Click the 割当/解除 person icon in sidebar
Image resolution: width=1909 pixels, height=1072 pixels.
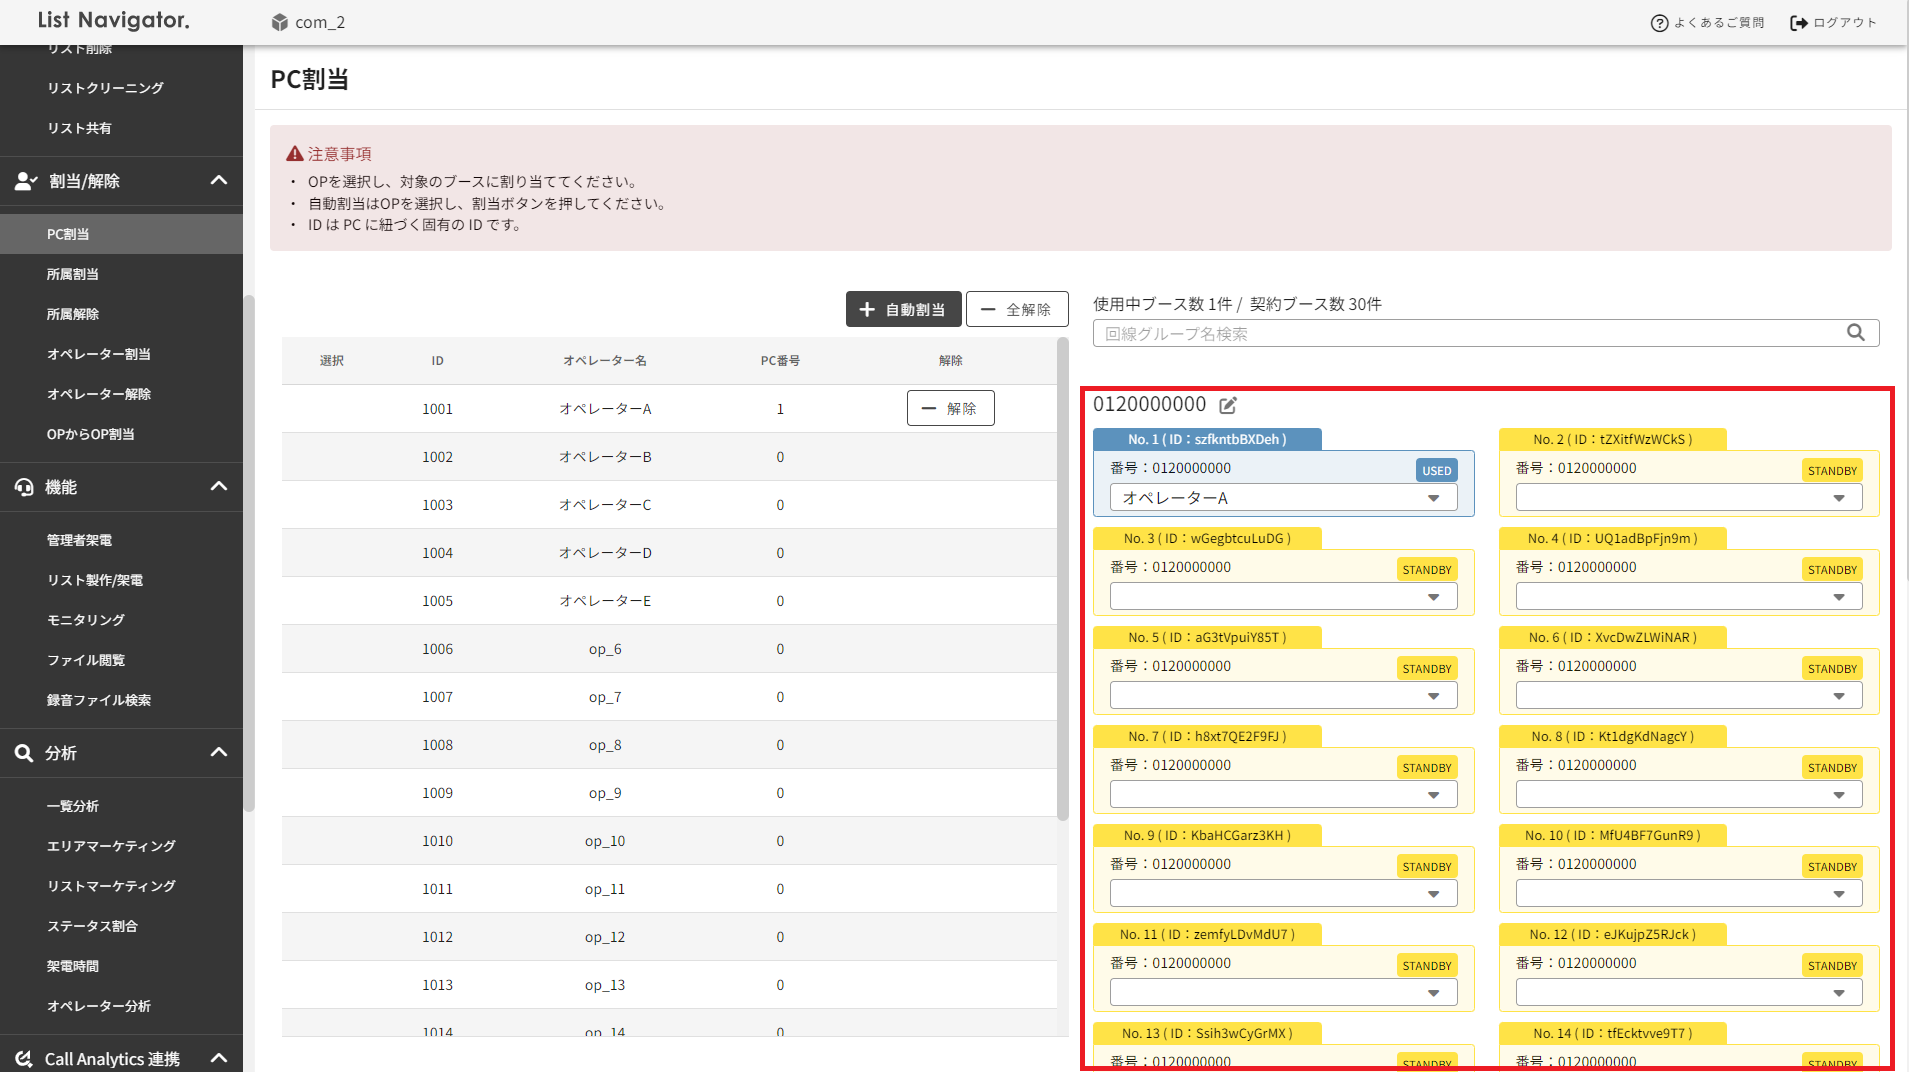(26, 181)
